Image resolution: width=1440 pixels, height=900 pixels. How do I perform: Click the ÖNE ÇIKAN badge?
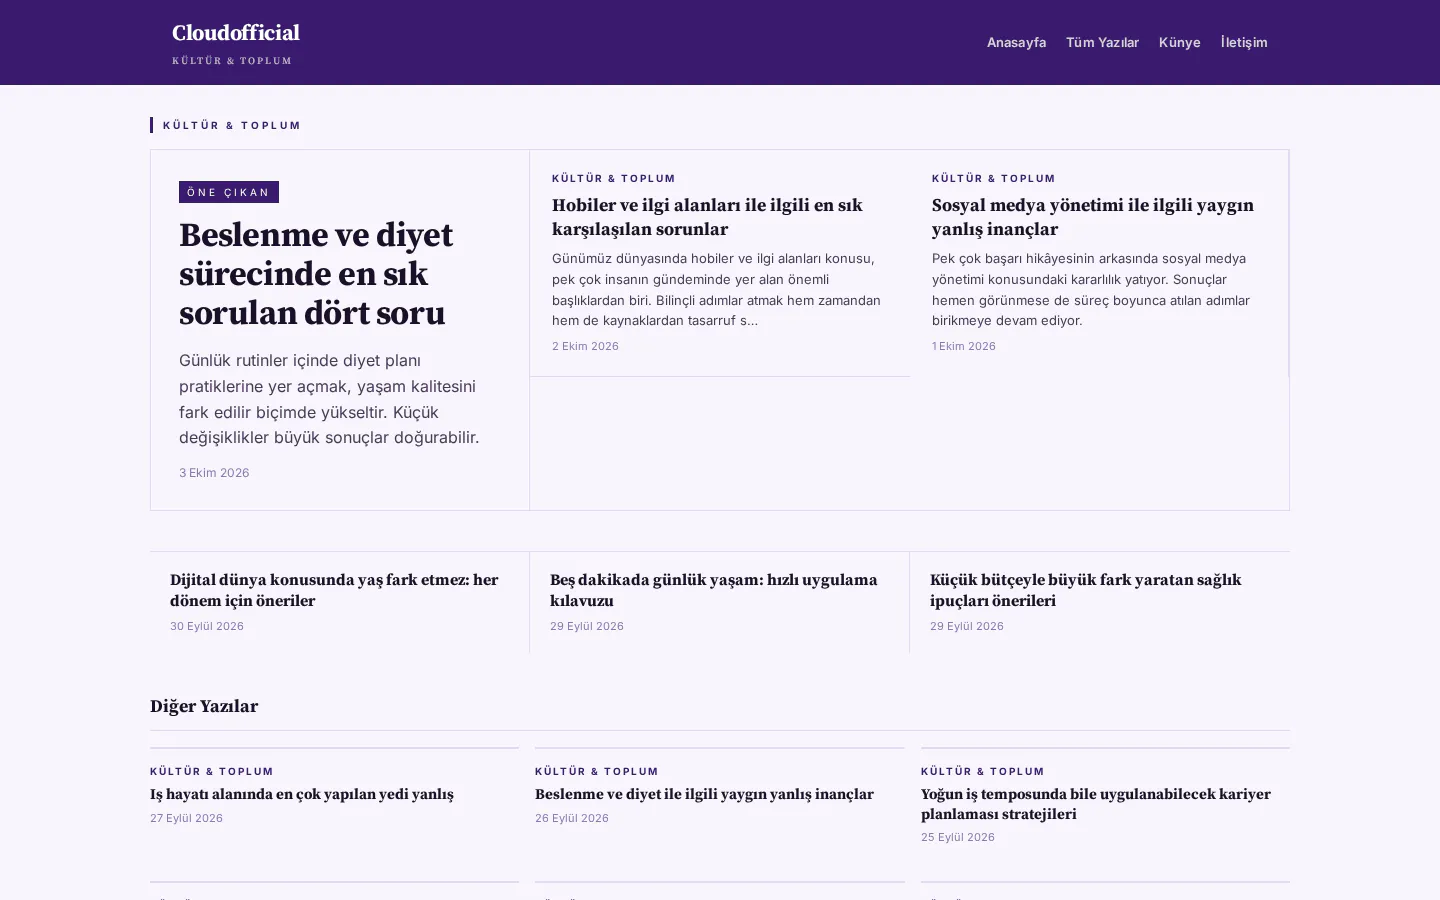229,192
